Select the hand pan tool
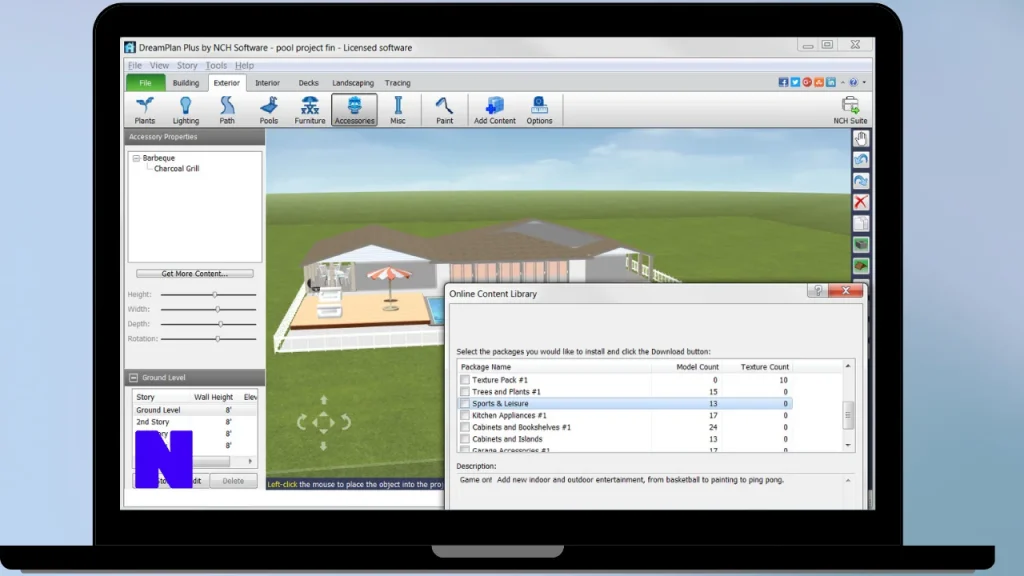The width and height of the screenshot is (1024, 576). pyautogui.click(x=861, y=138)
